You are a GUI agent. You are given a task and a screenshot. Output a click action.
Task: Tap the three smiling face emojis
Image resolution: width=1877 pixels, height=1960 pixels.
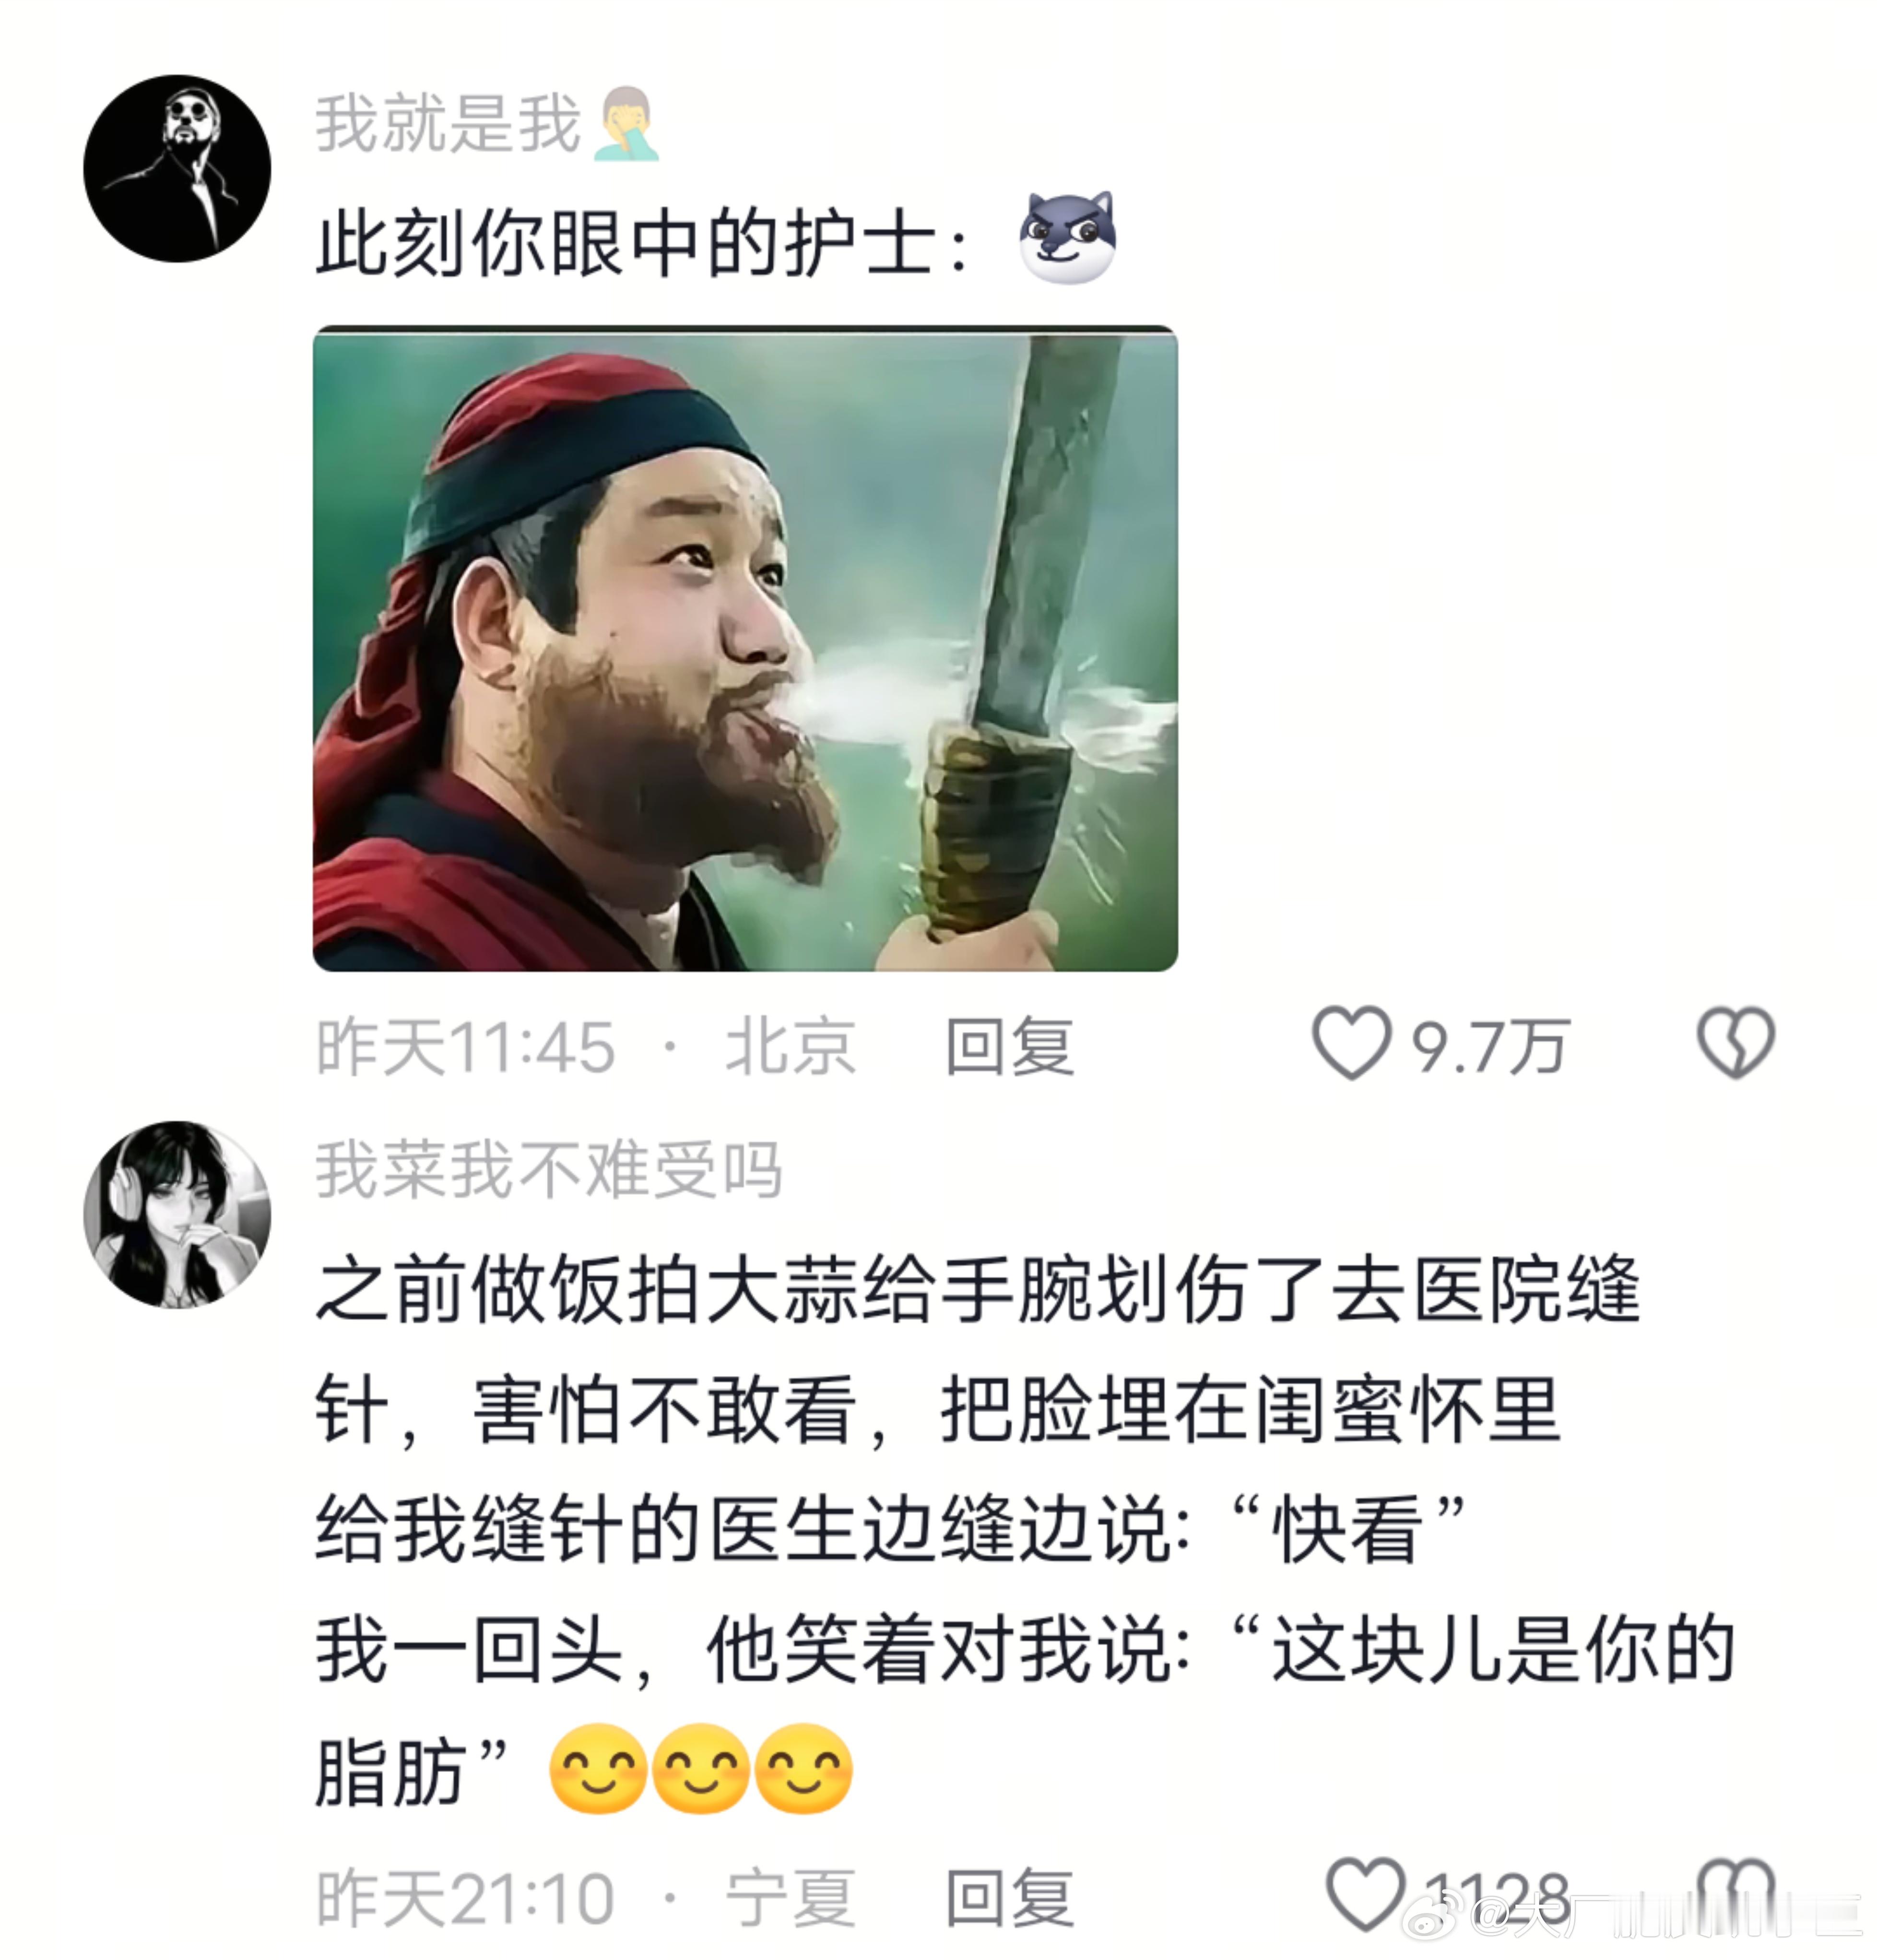point(700,1769)
